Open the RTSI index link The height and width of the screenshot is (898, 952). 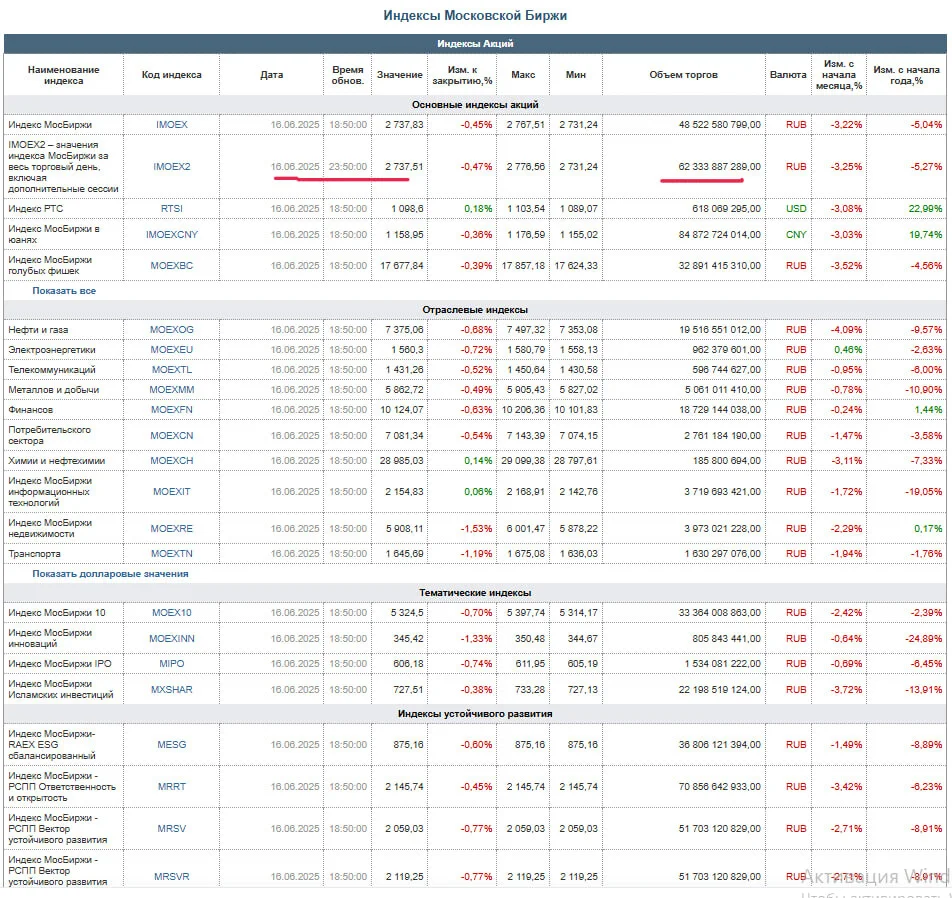tap(172, 208)
